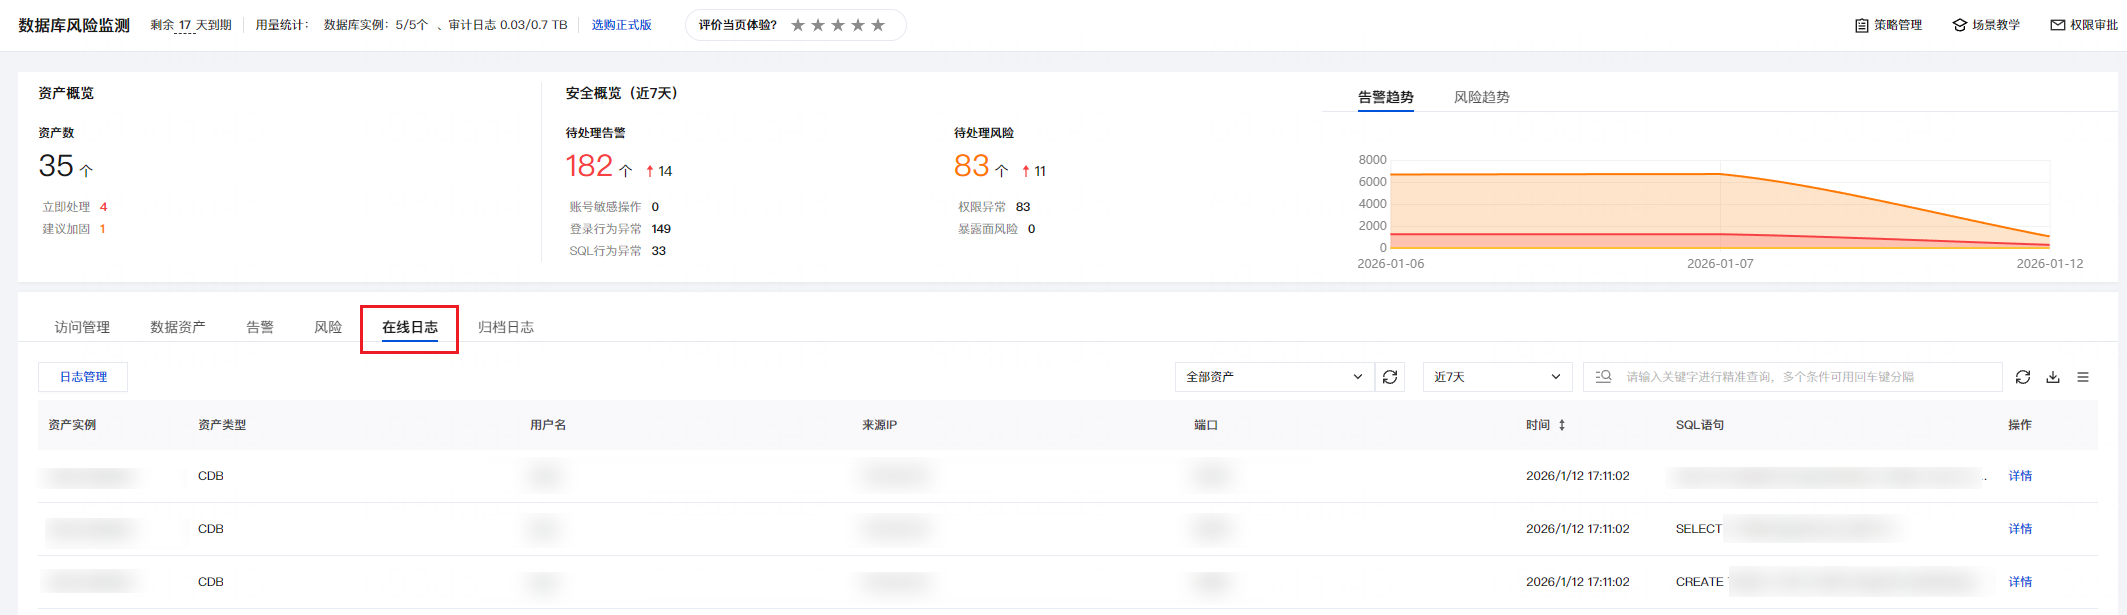Viewport: 2127px width, 615px height.
Task: Give a four-star rating
Action: (x=858, y=25)
